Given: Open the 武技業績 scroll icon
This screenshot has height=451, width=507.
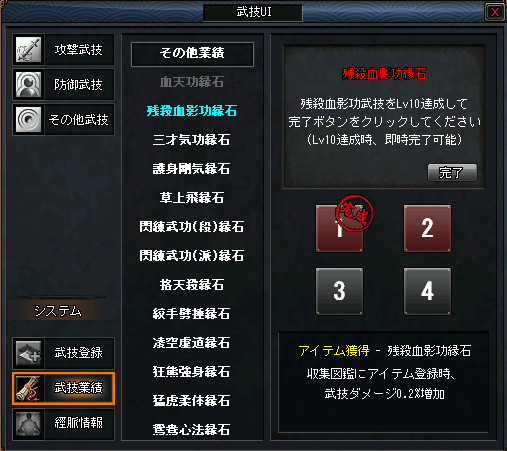Looking at the screenshot, I should [29, 388].
